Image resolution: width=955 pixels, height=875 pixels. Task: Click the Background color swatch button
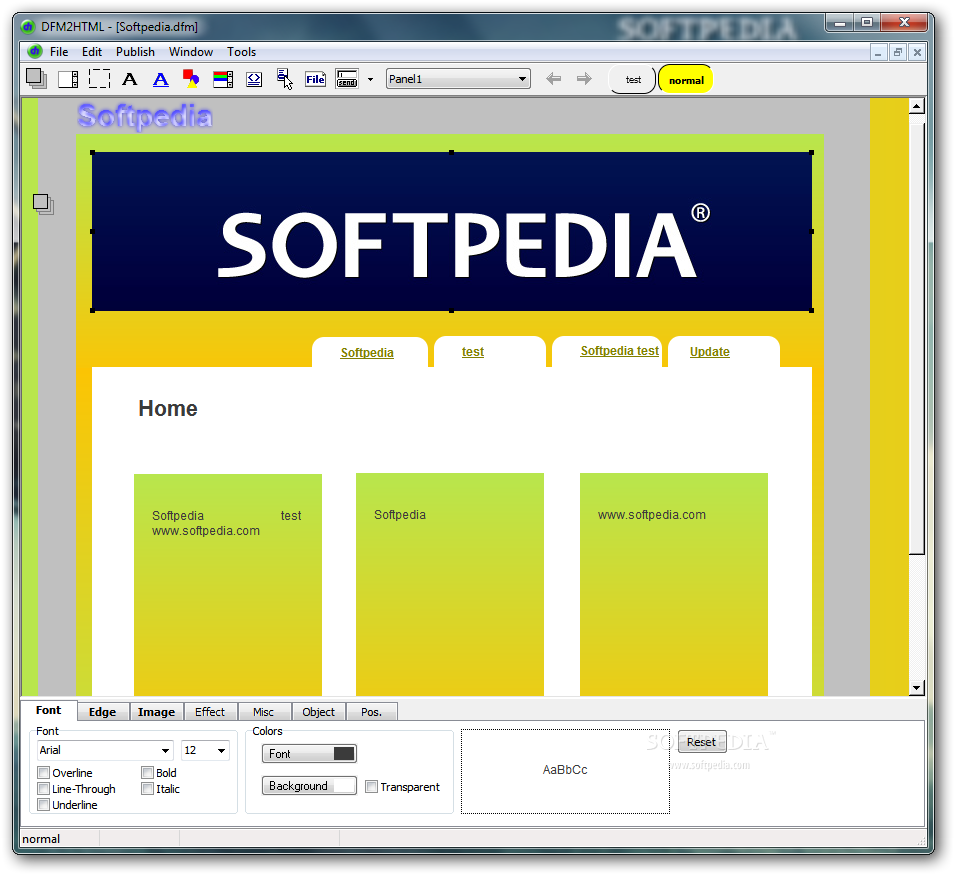point(309,786)
